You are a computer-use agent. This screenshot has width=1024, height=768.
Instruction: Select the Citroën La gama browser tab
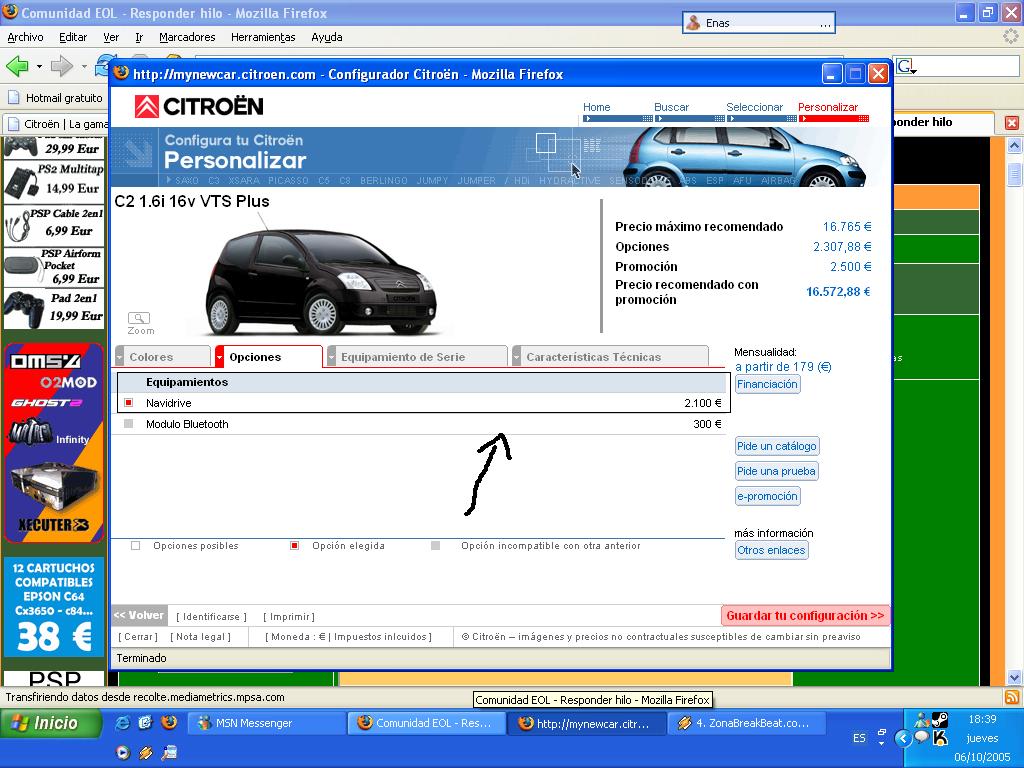[x=57, y=123]
